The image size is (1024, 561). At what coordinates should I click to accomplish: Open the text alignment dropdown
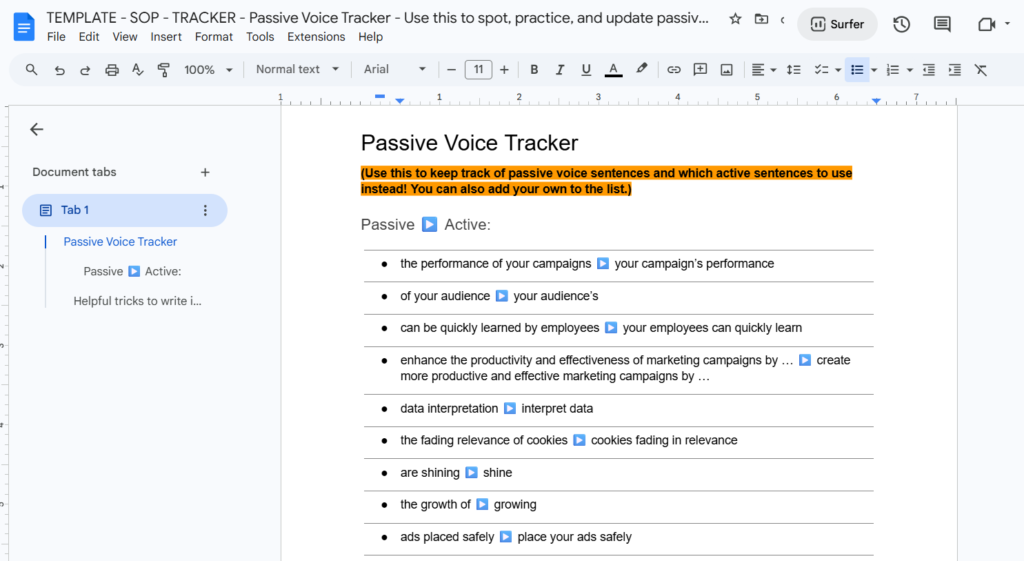763,70
